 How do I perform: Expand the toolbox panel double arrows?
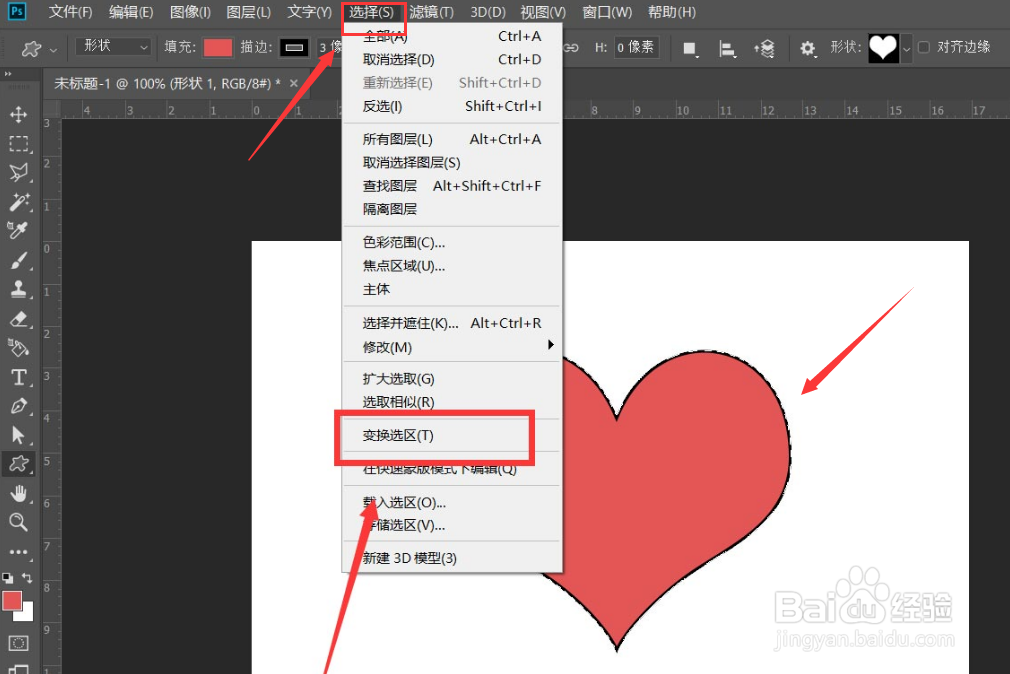8,74
